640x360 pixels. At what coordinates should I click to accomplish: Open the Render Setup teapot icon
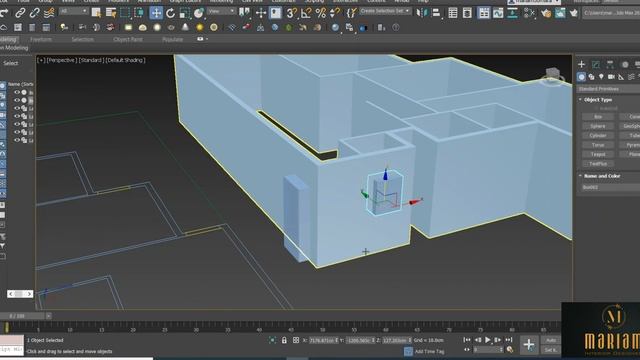[546, 13]
